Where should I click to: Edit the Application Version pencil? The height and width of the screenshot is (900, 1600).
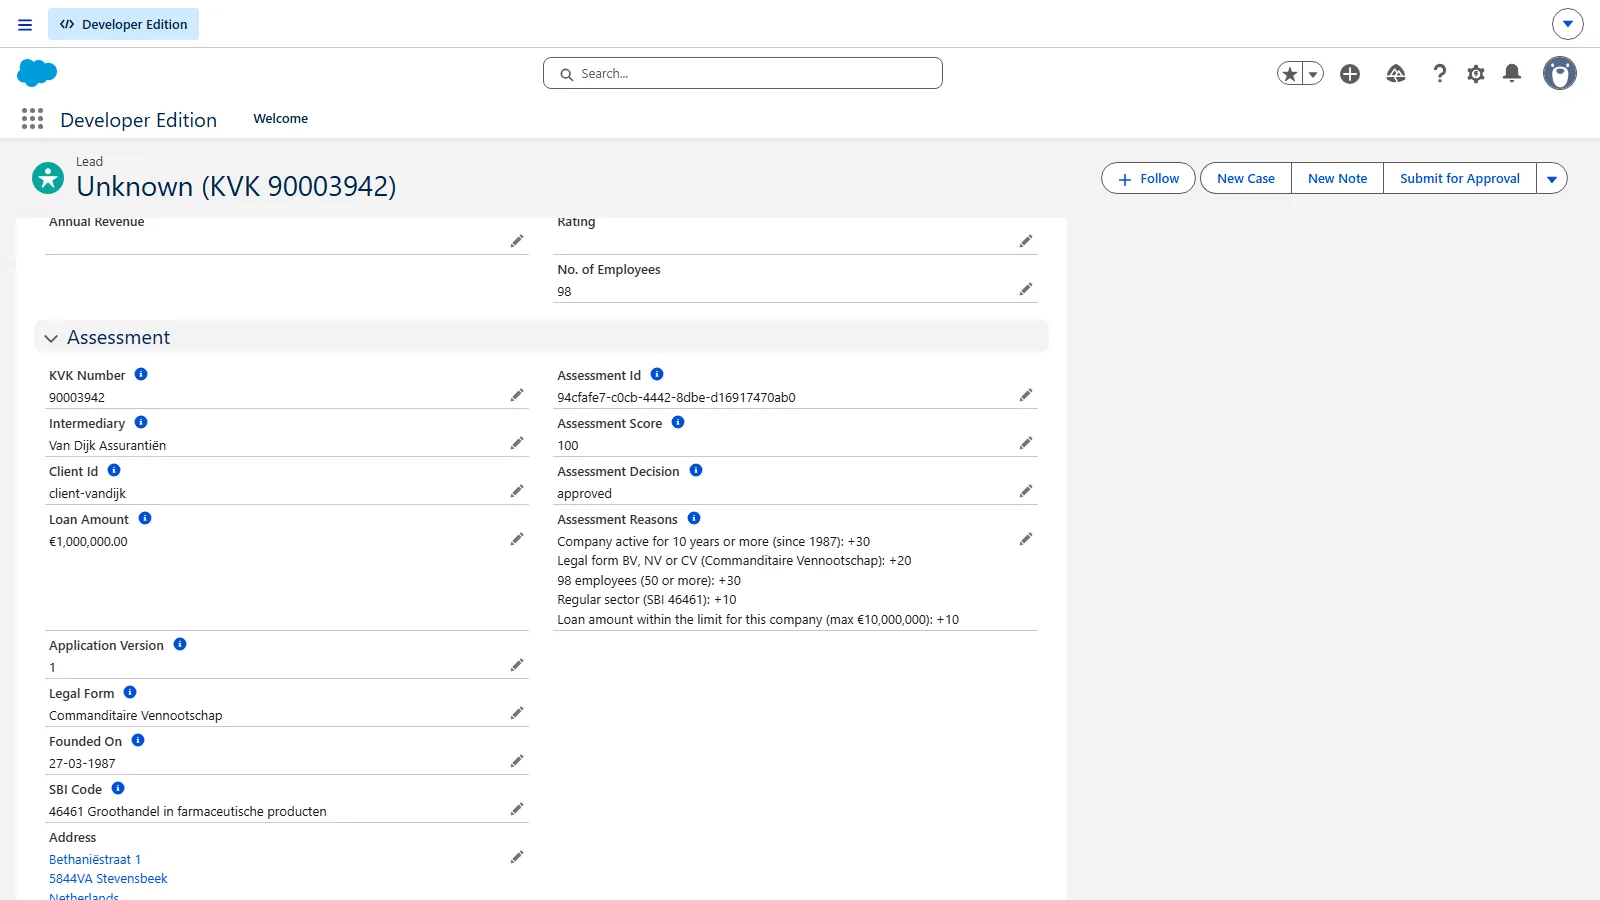click(x=517, y=665)
